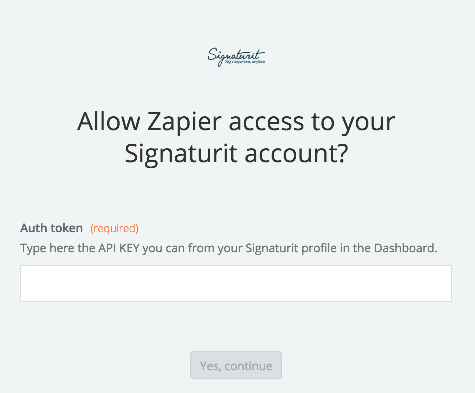The image size is (475, 393).
Task: Click the Yes, continue button
Action: (x=236, y=365)
